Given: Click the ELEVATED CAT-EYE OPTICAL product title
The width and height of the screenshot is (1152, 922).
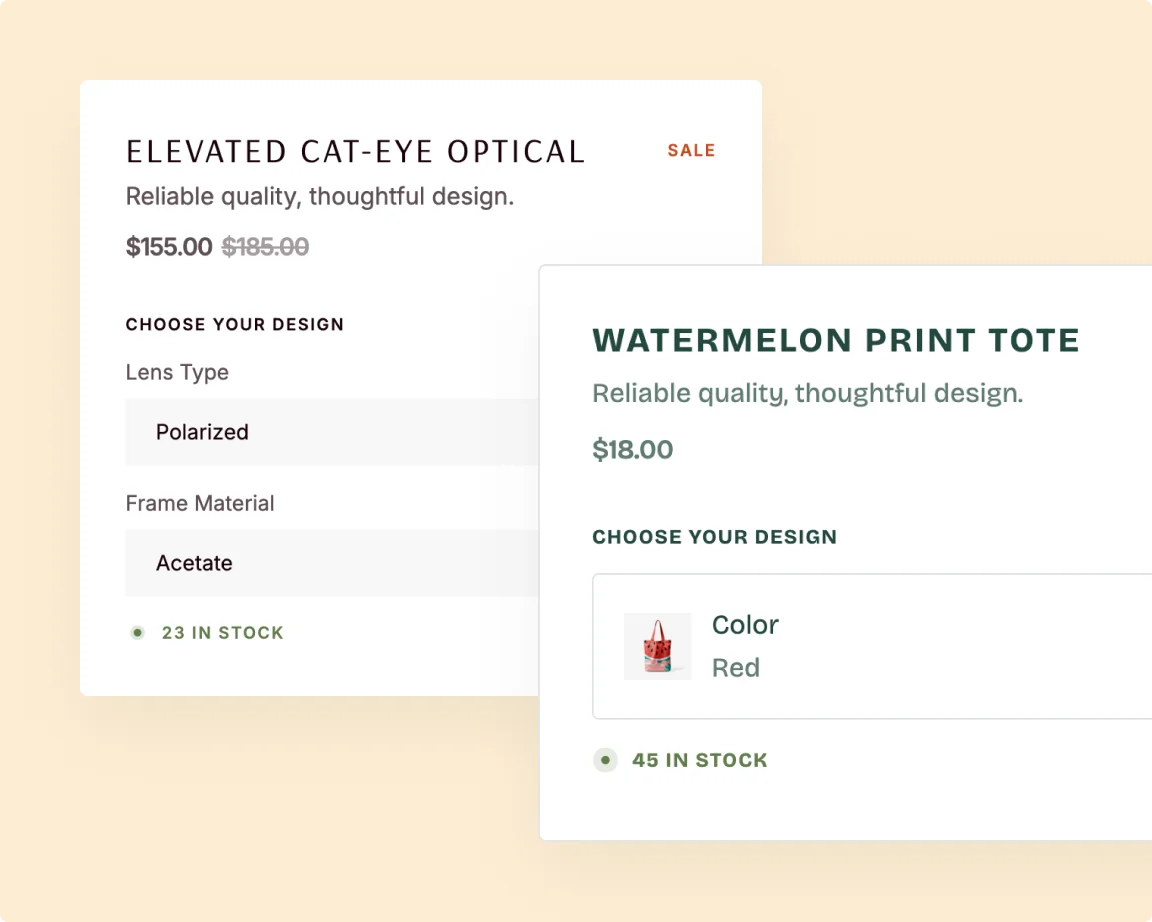Looking at the screenshot, I should point(354,151).
